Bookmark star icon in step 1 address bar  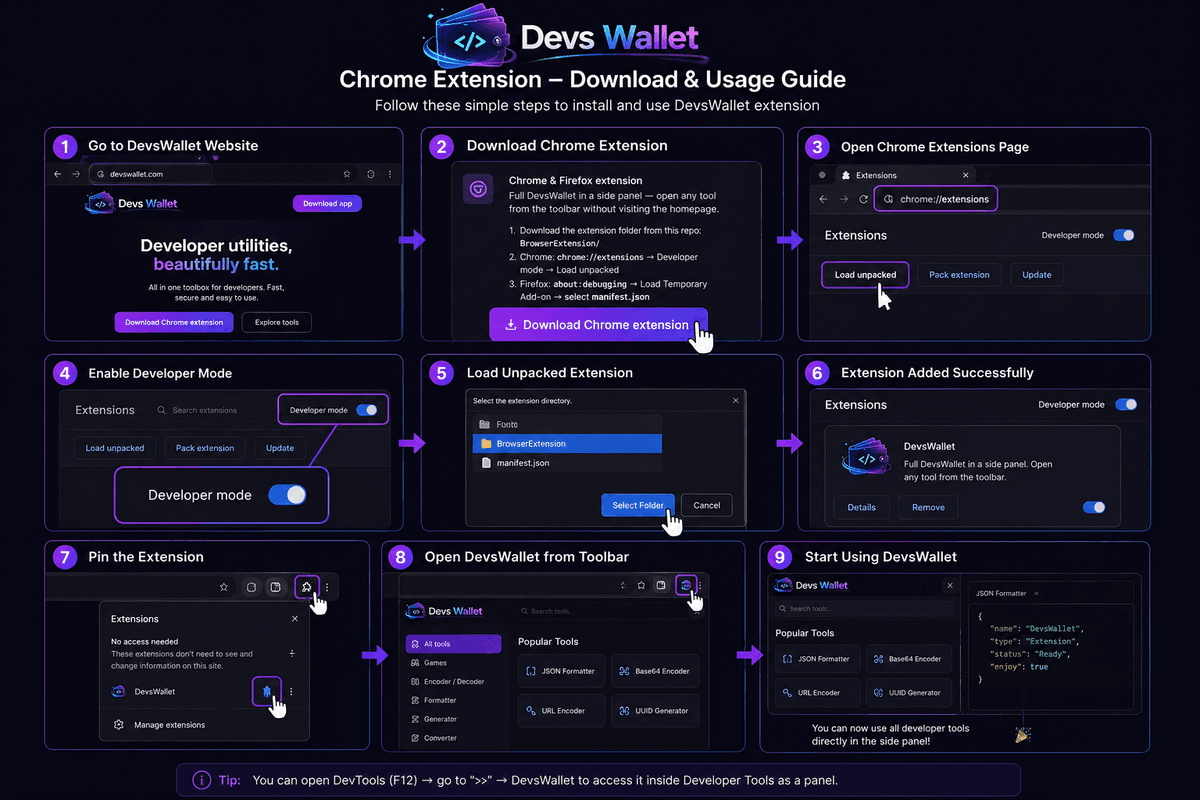coord(346,174)
